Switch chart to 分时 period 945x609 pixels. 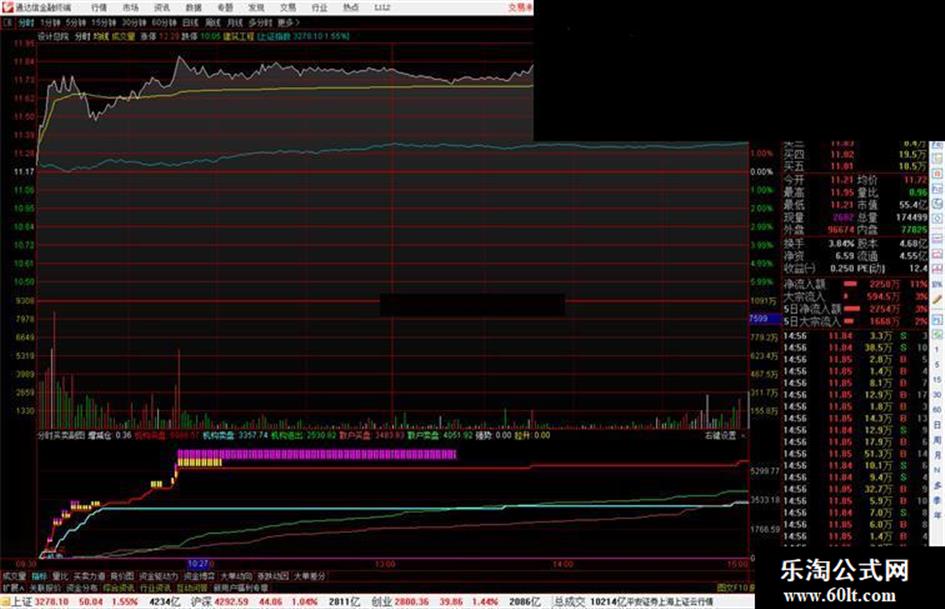(x=26, y=23)
